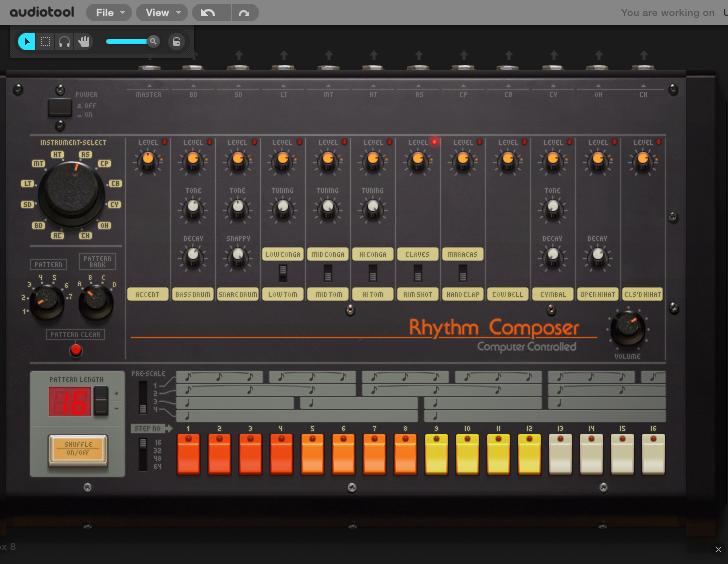This screenshot has width=728, height=564.
Task: Click the Mid Tom tuning knob
Action: [x=328, y=208]
